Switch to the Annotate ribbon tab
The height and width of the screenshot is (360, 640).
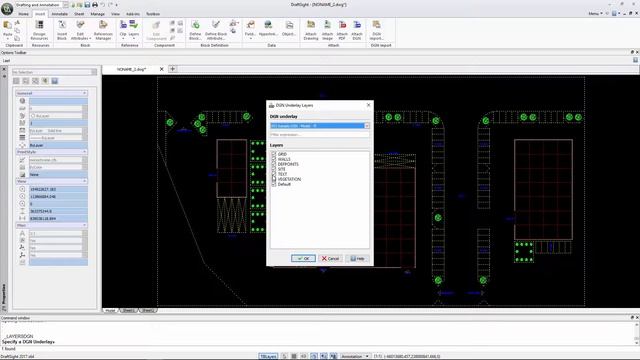[60, 14]
